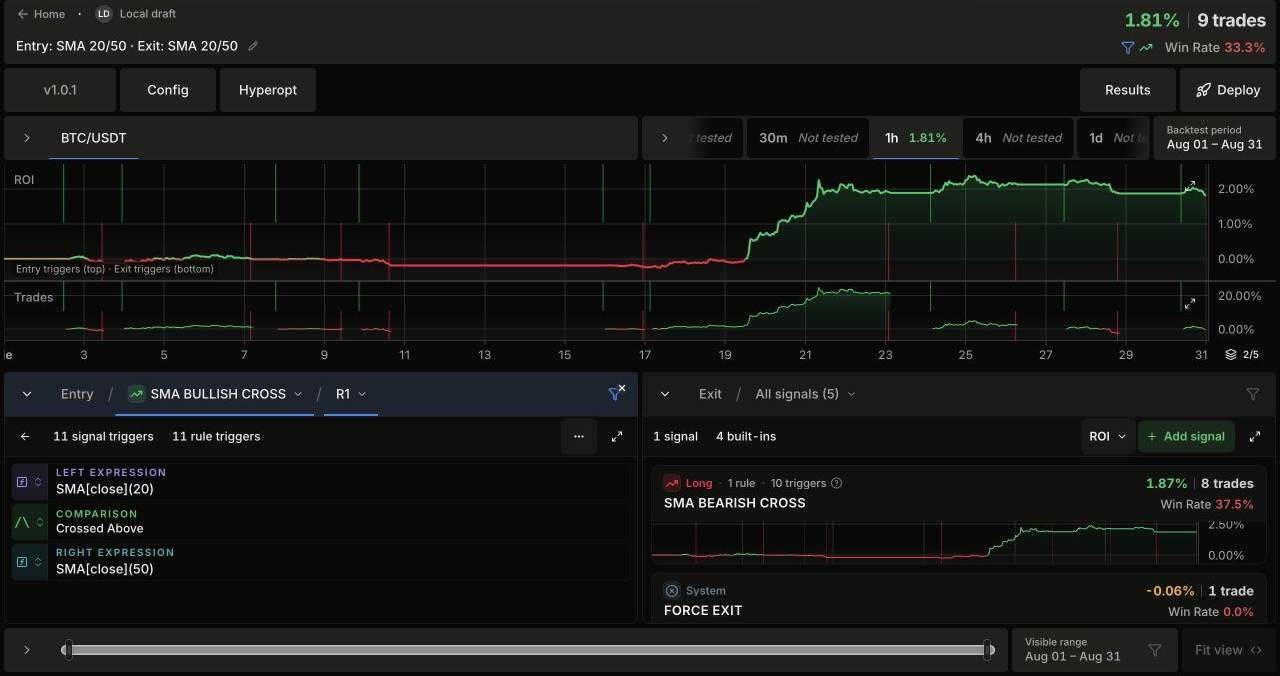
Task: Click the green trend icon near Win Rate
Action: 1146,47
